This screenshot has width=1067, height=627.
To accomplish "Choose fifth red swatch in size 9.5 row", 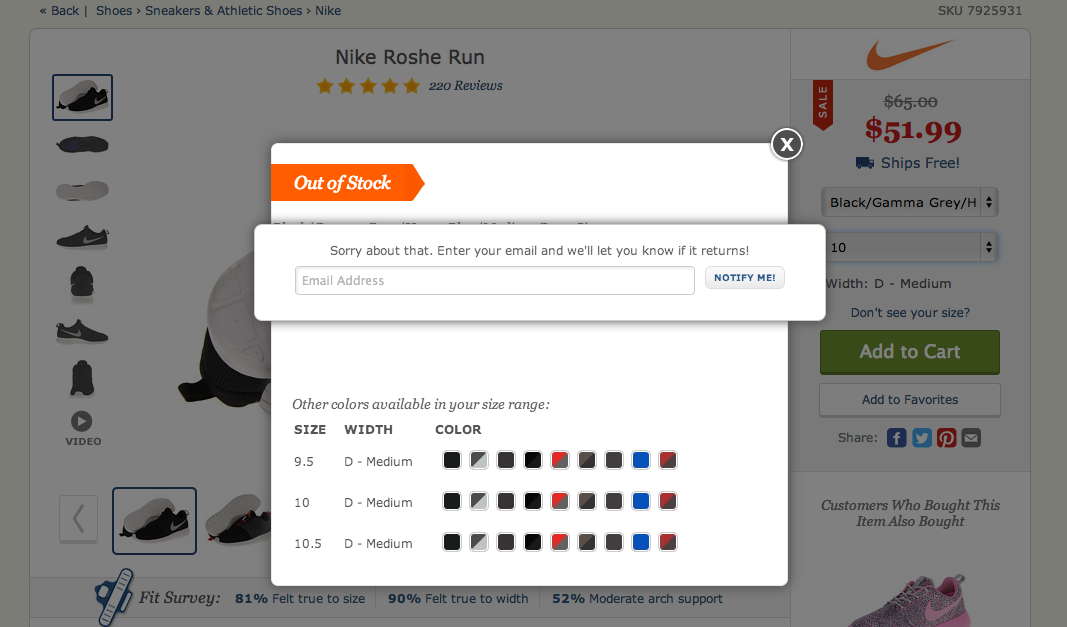I will (x=560, y=460).
